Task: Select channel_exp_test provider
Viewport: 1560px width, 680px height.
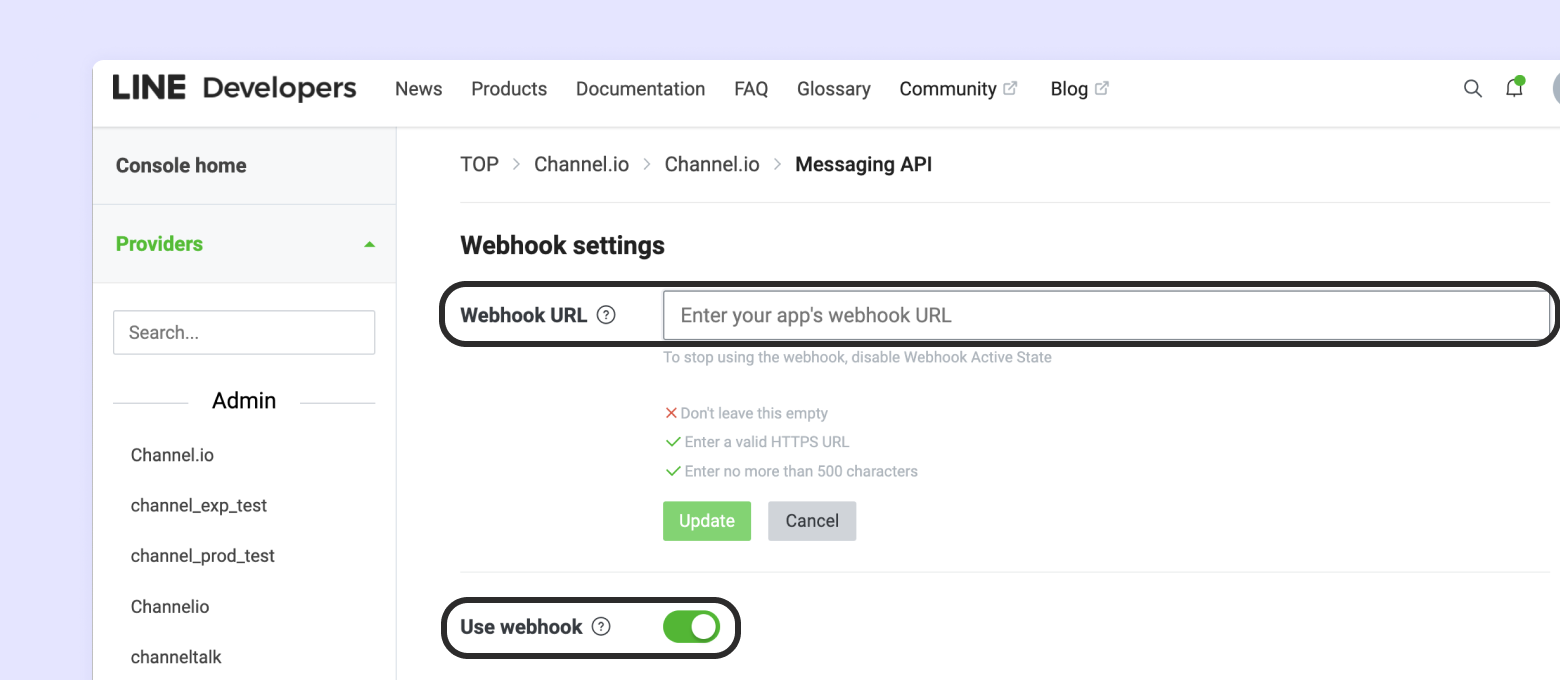Action: 199,505
